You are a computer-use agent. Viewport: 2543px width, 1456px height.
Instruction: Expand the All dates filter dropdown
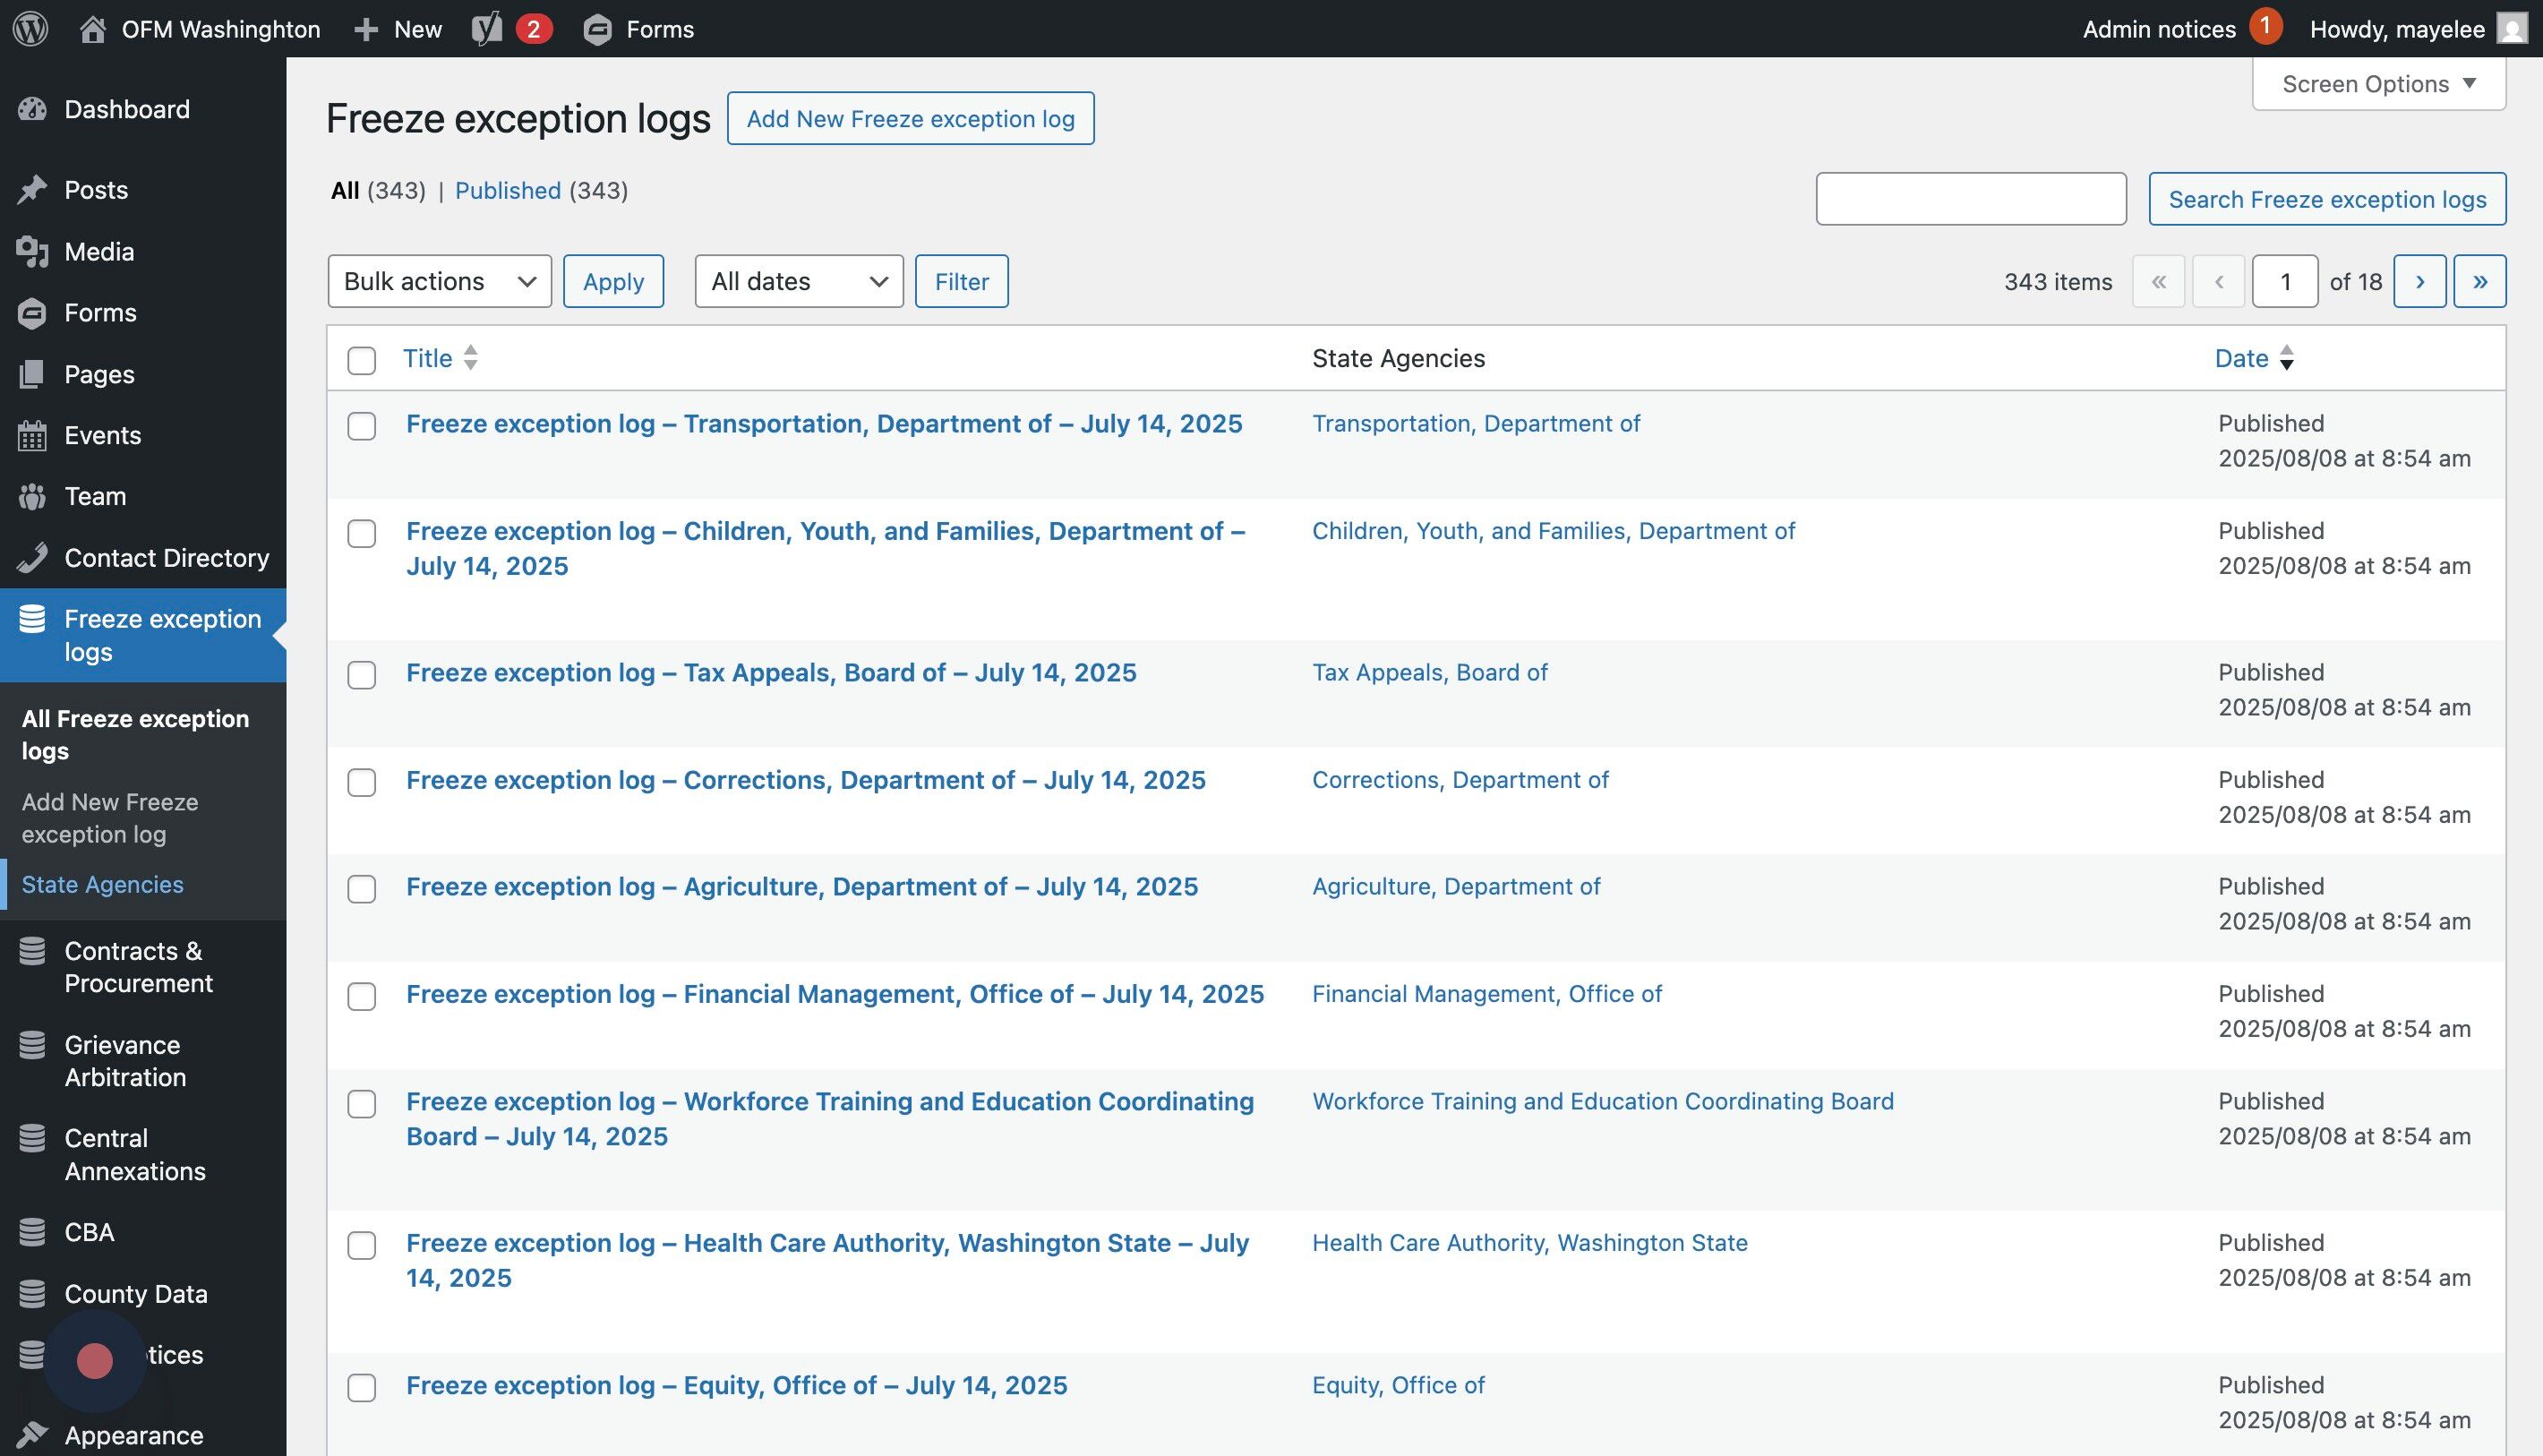point(798,281)
